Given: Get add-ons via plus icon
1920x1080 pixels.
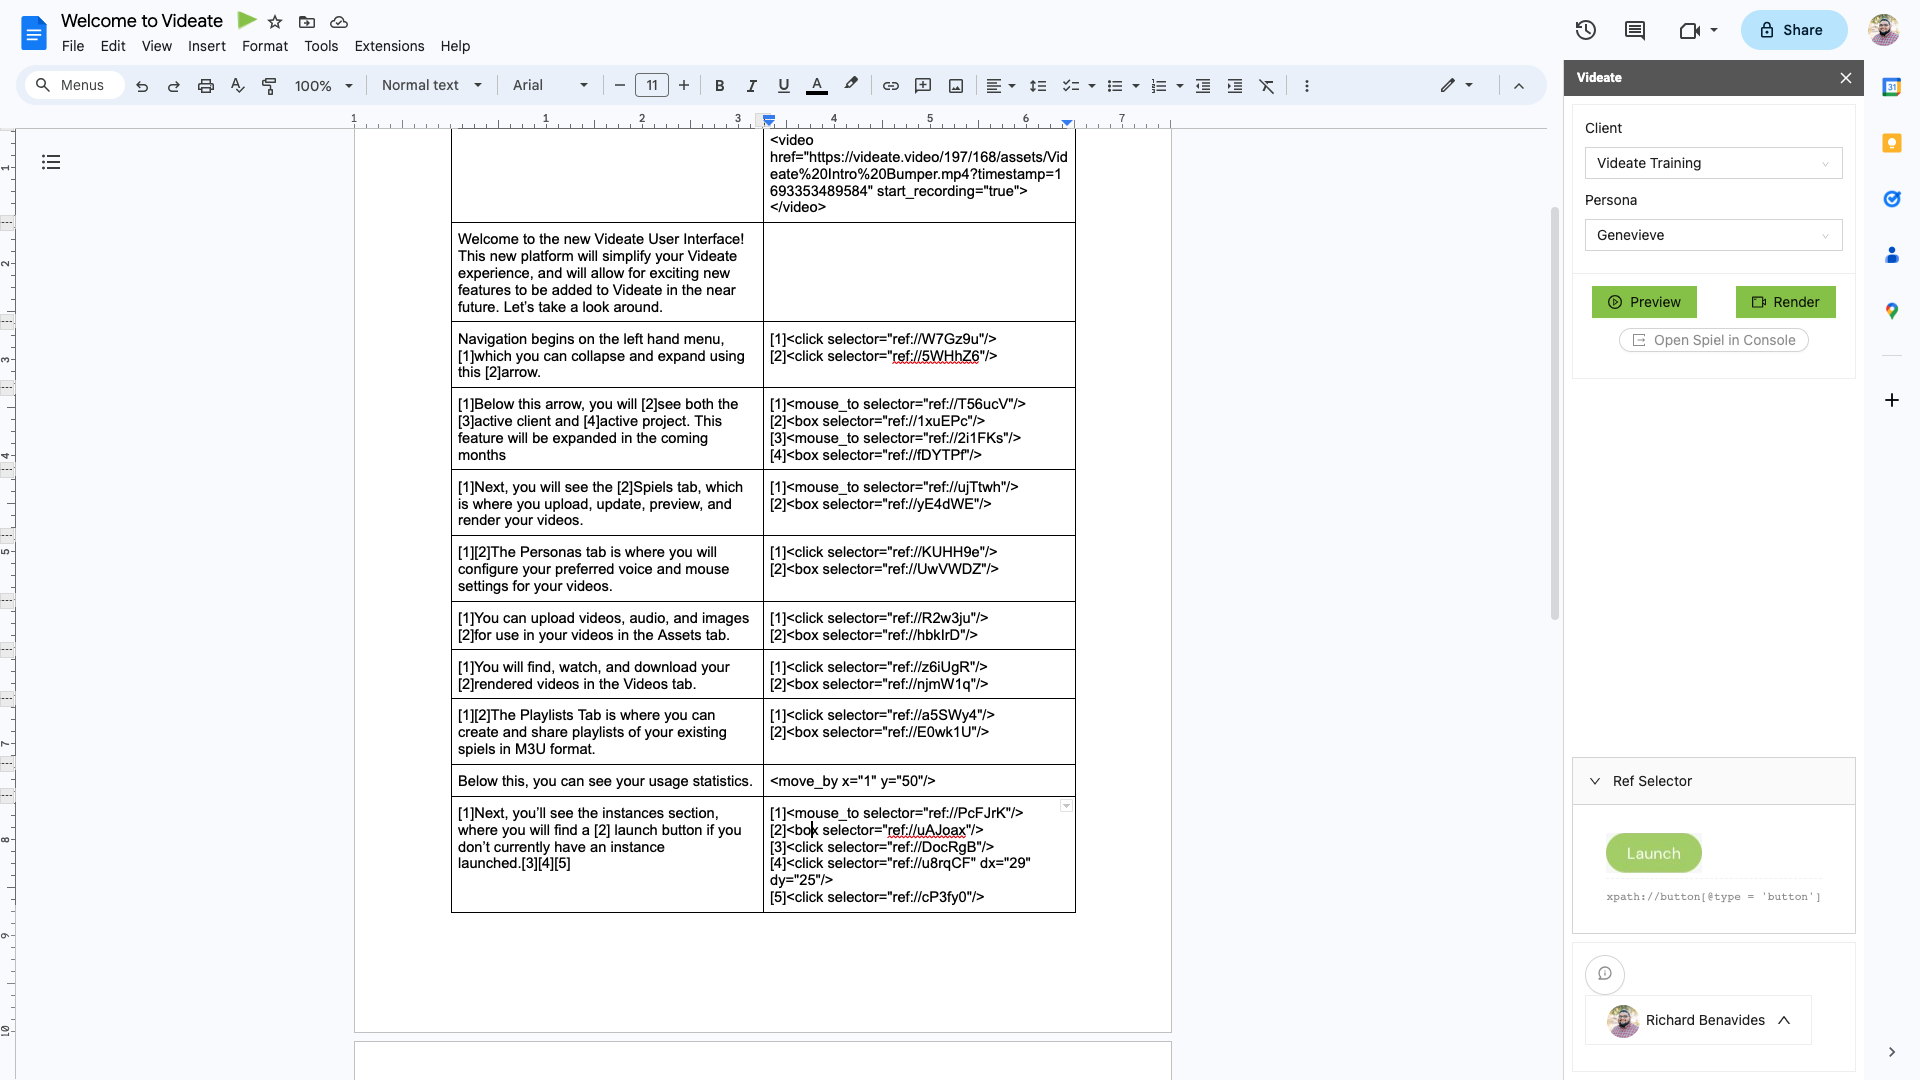Looking at the screenshot, I should coord(1892,400).
